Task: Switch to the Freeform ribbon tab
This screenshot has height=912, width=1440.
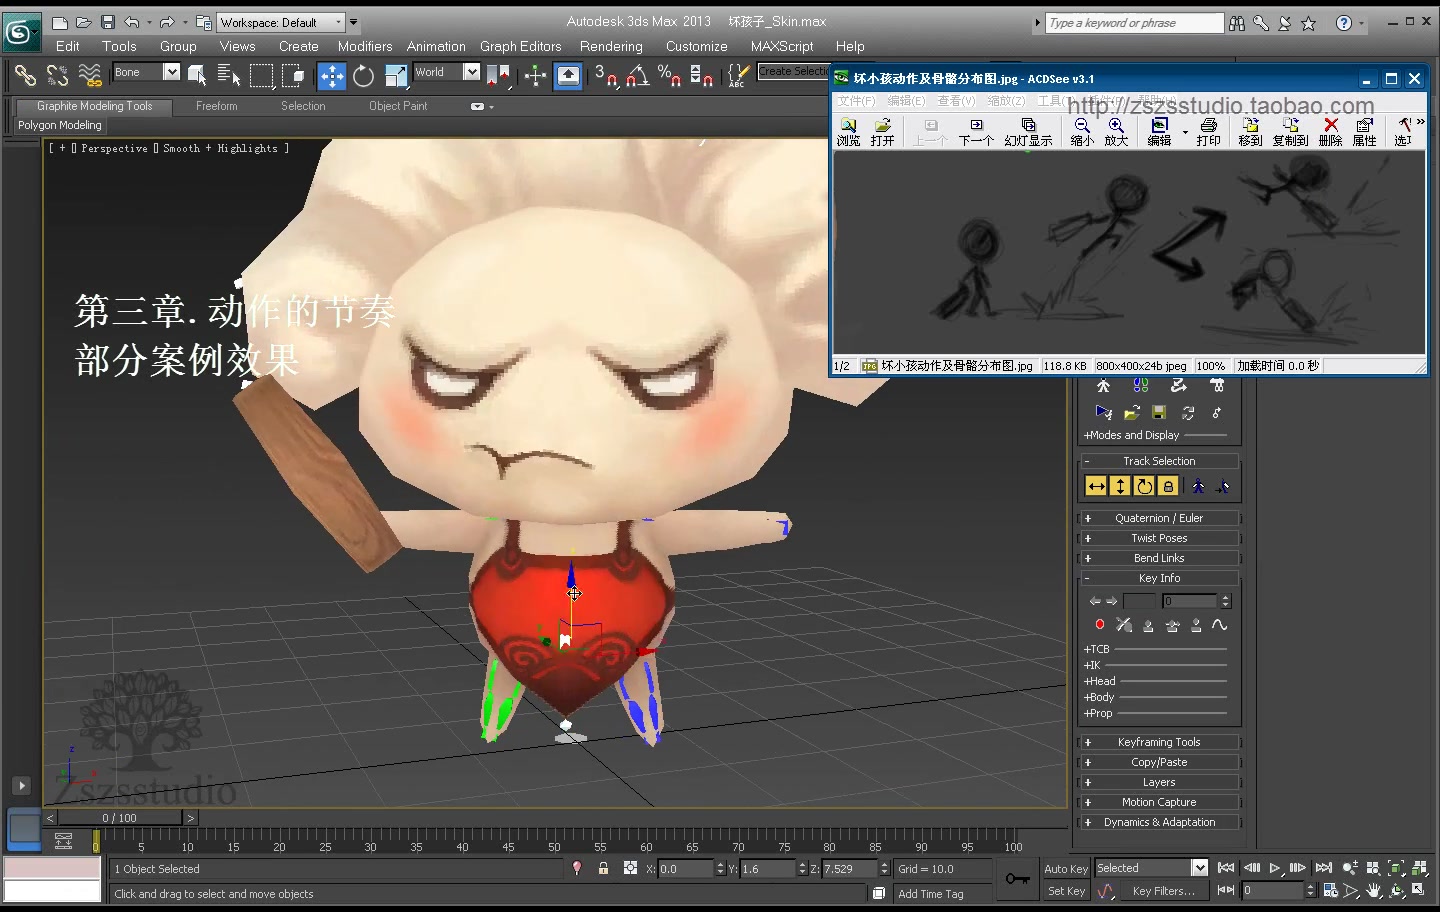Action: 216,106
